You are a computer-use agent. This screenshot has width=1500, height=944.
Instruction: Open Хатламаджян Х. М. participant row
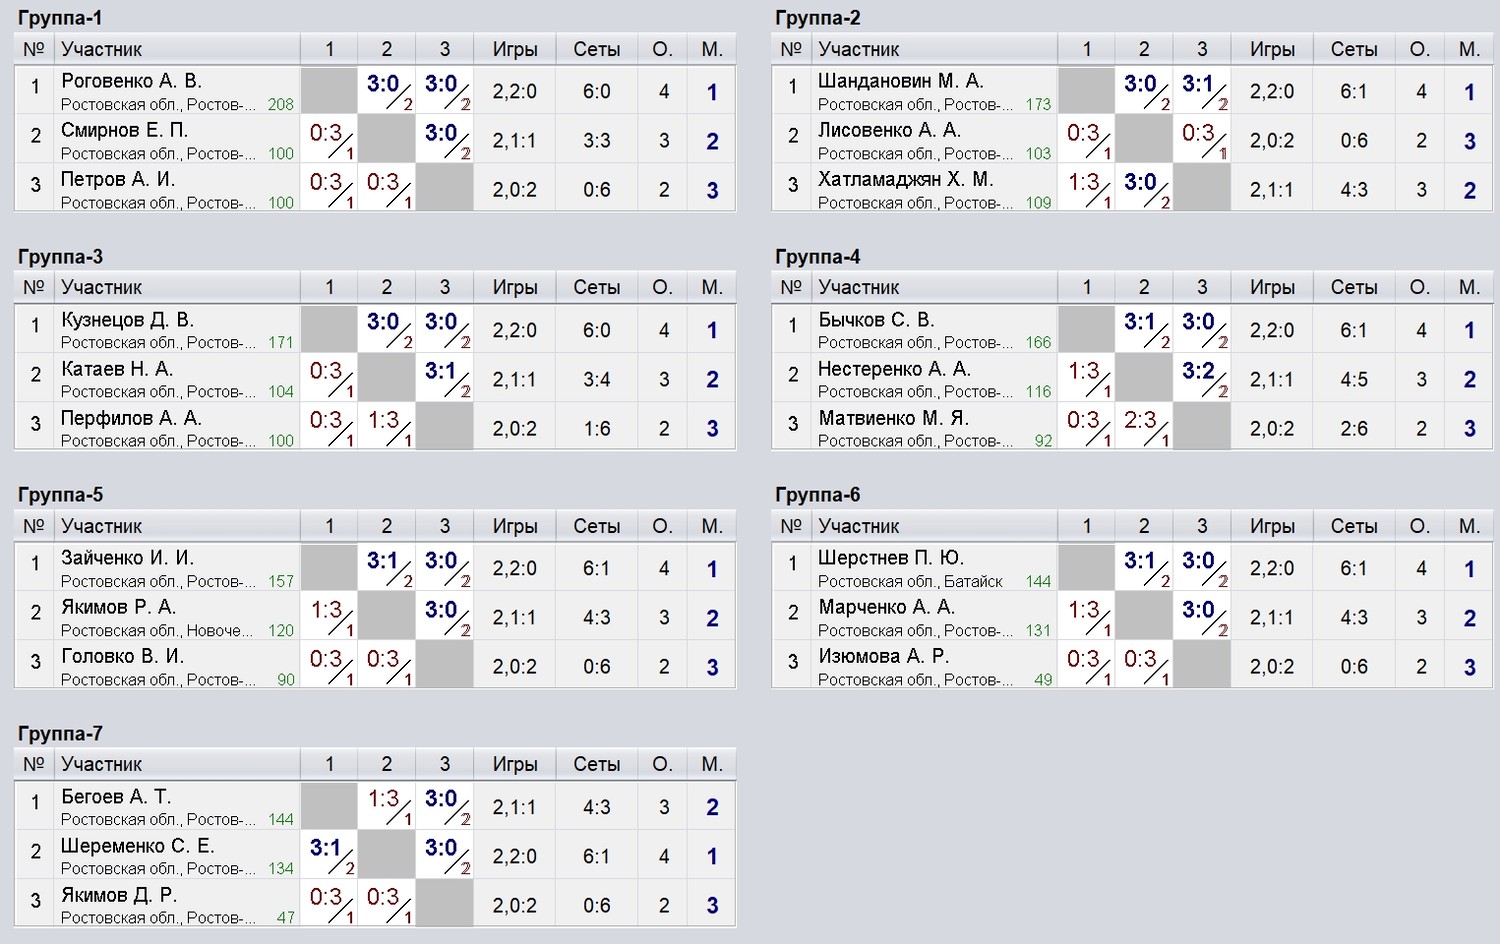click(x=906, y=180)
